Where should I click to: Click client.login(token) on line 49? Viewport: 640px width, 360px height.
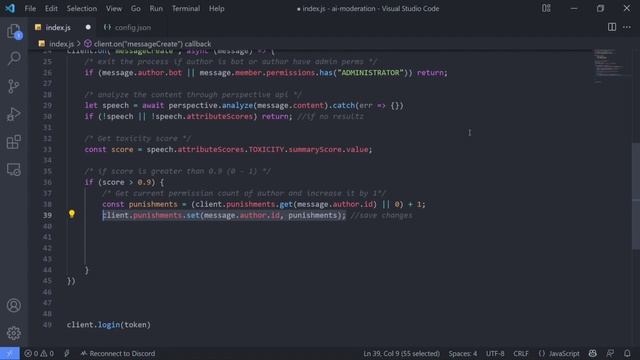[109, 325]
